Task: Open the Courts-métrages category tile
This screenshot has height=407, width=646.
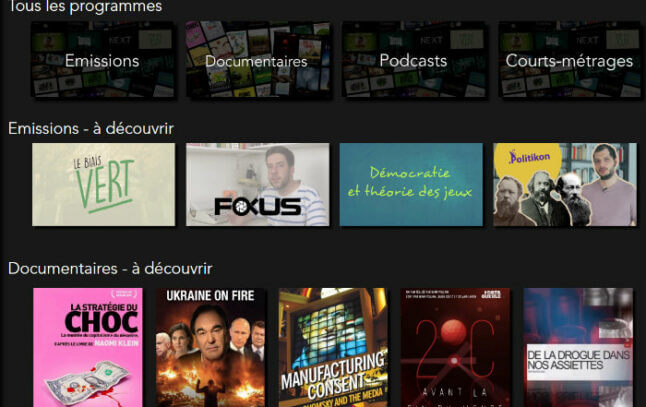Action: 569,60
